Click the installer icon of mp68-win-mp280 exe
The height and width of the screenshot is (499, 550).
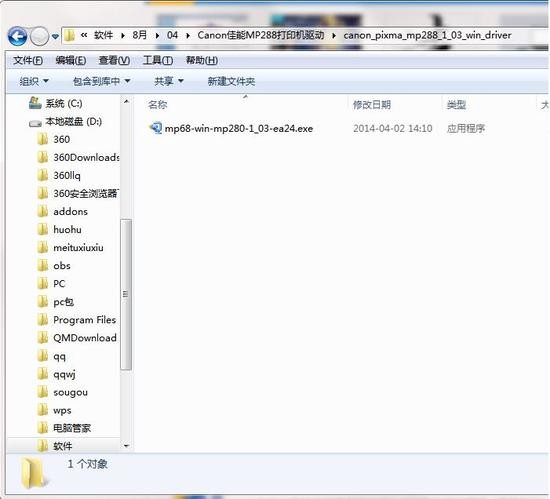point(156,128)
